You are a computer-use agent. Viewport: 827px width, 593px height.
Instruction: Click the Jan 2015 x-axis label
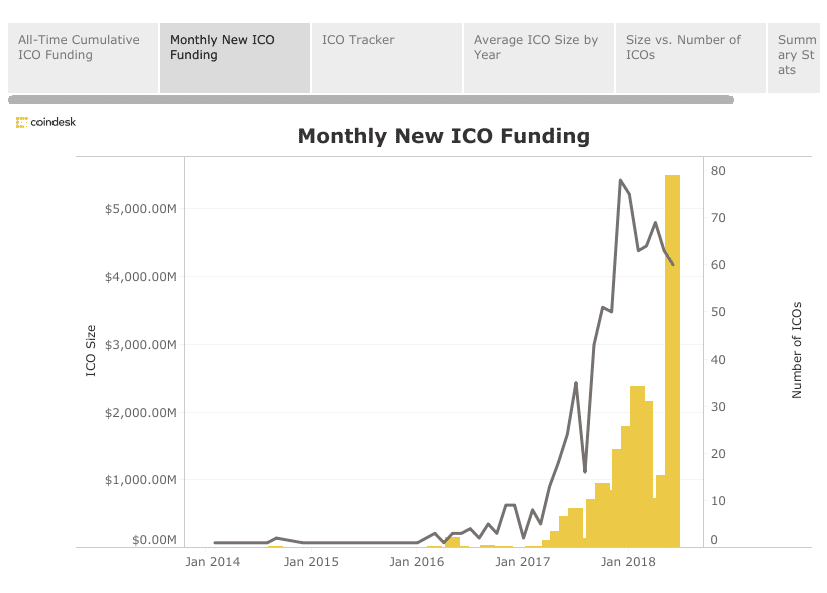(x=311, y=562)
